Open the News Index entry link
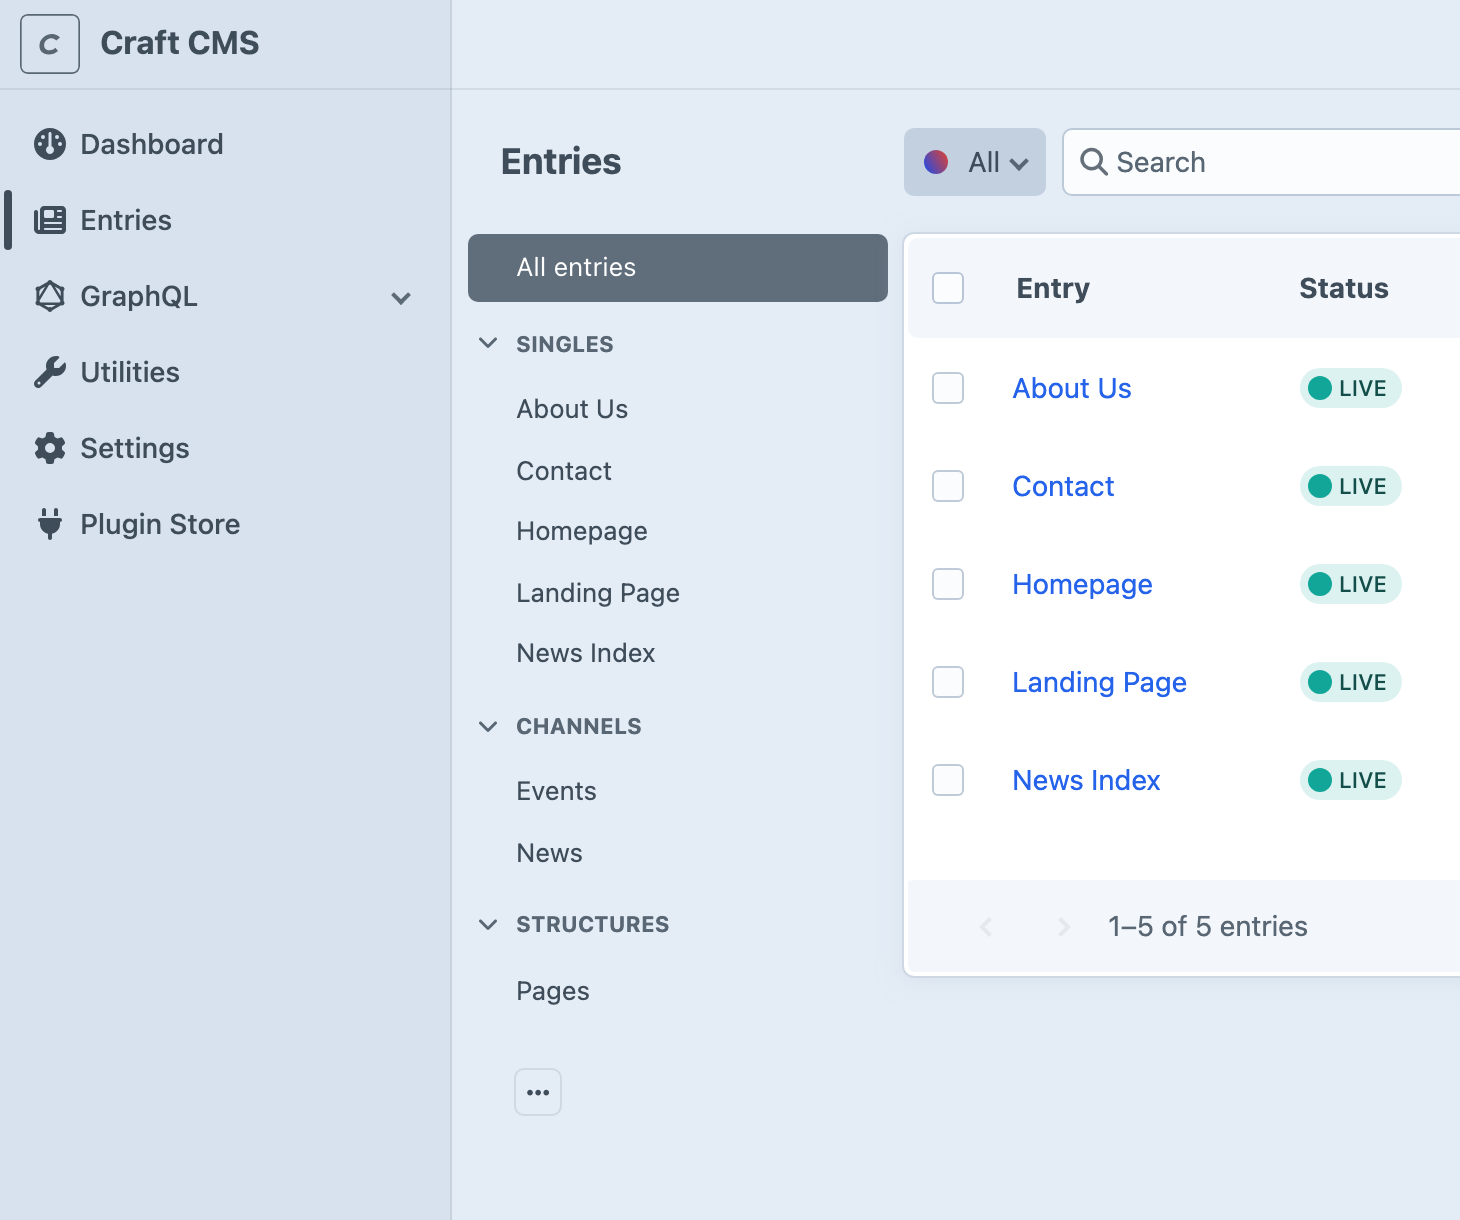 (1086, 780)
